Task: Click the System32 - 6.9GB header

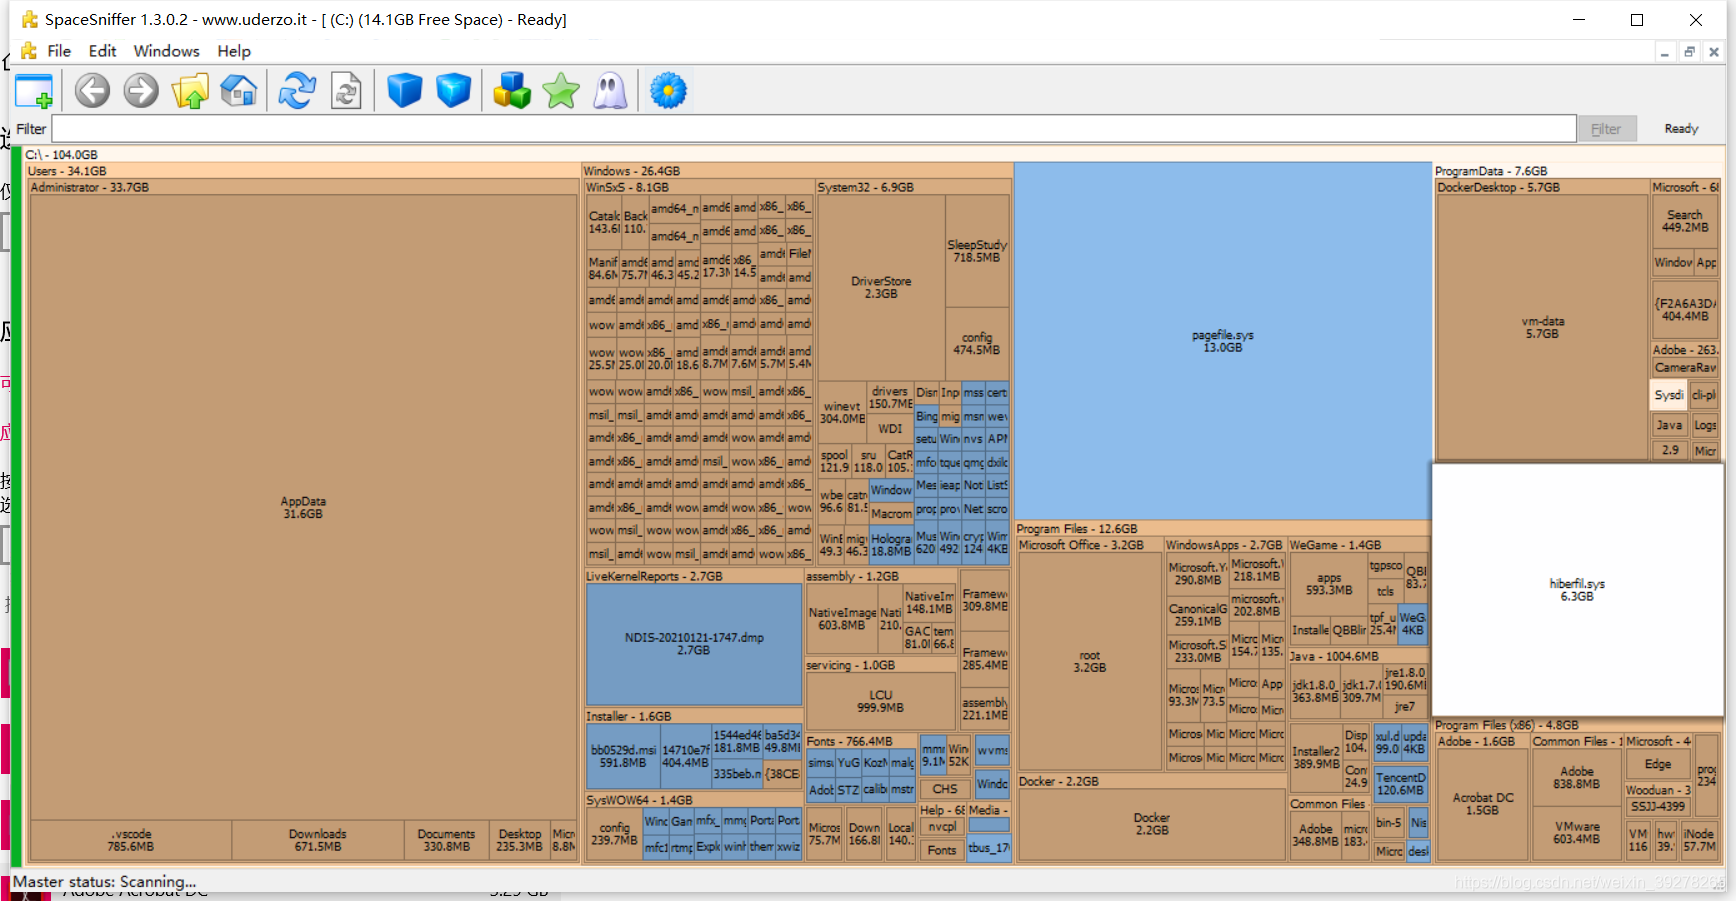Action: pos(866,187)
